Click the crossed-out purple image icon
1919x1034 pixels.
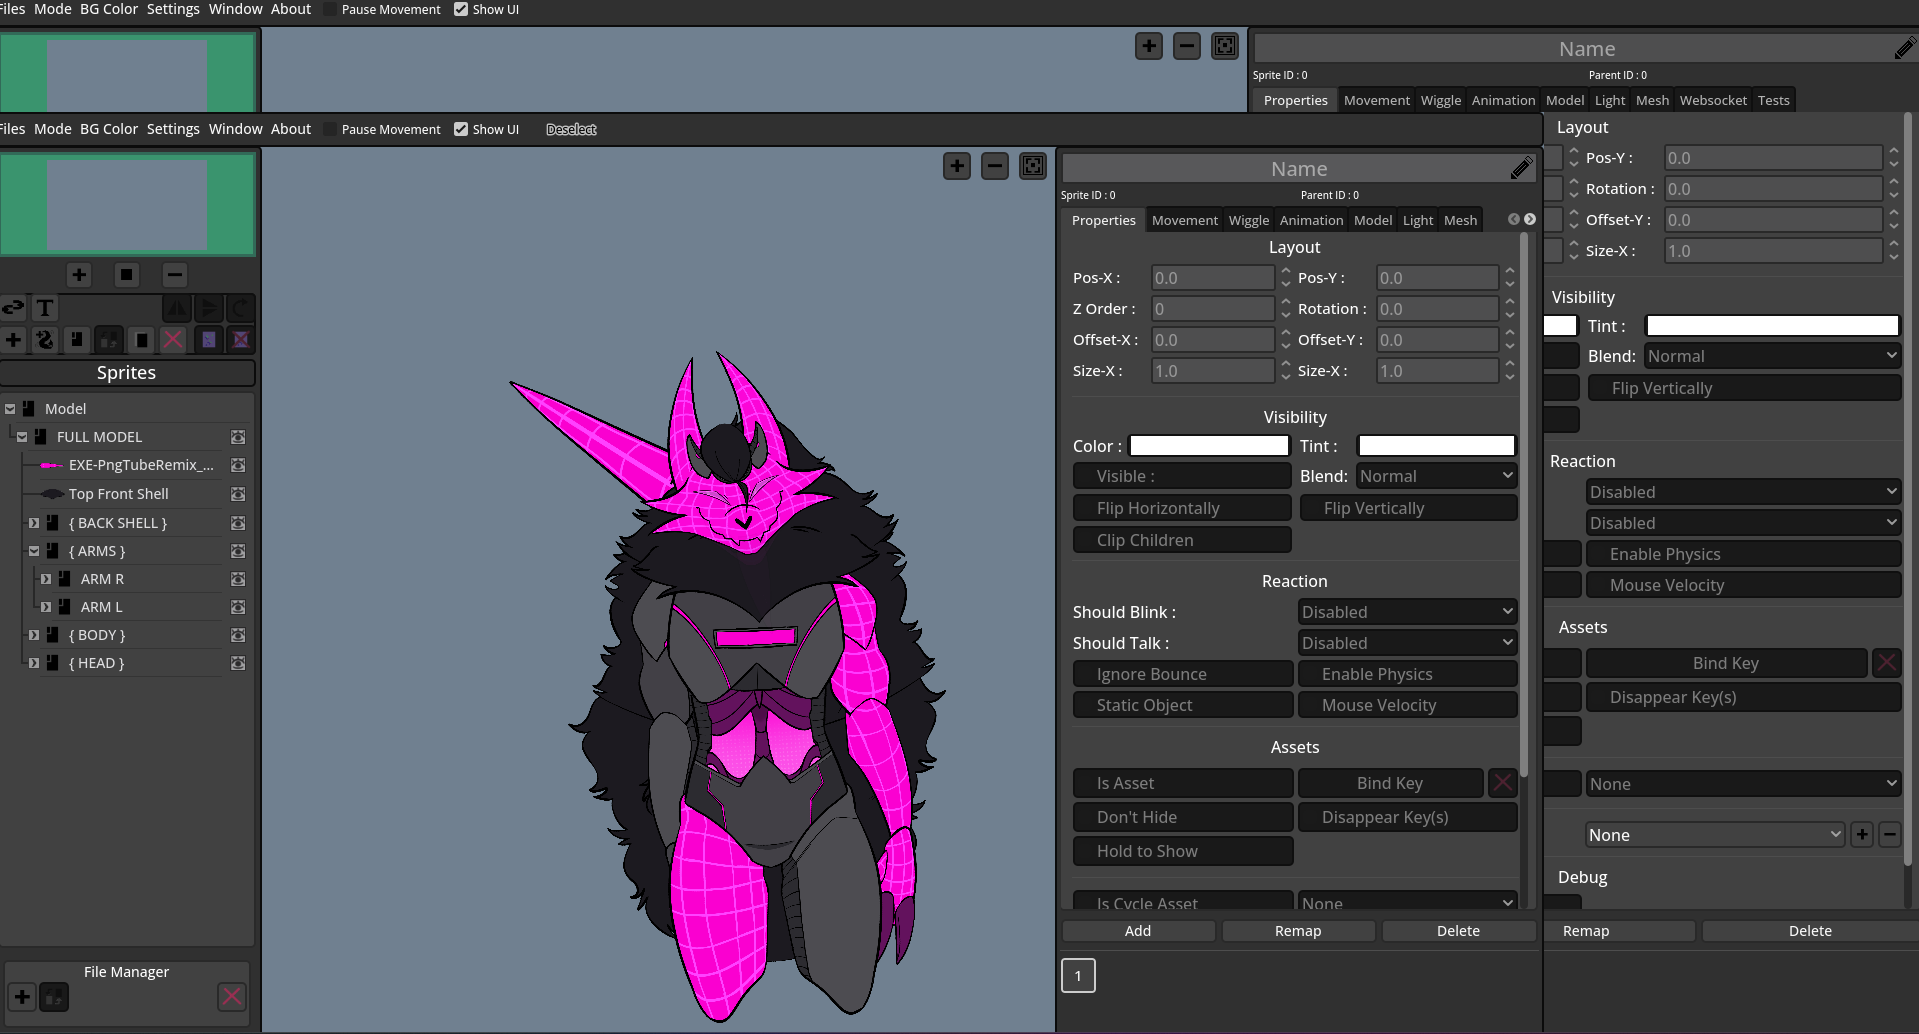[x=241, y=340]
